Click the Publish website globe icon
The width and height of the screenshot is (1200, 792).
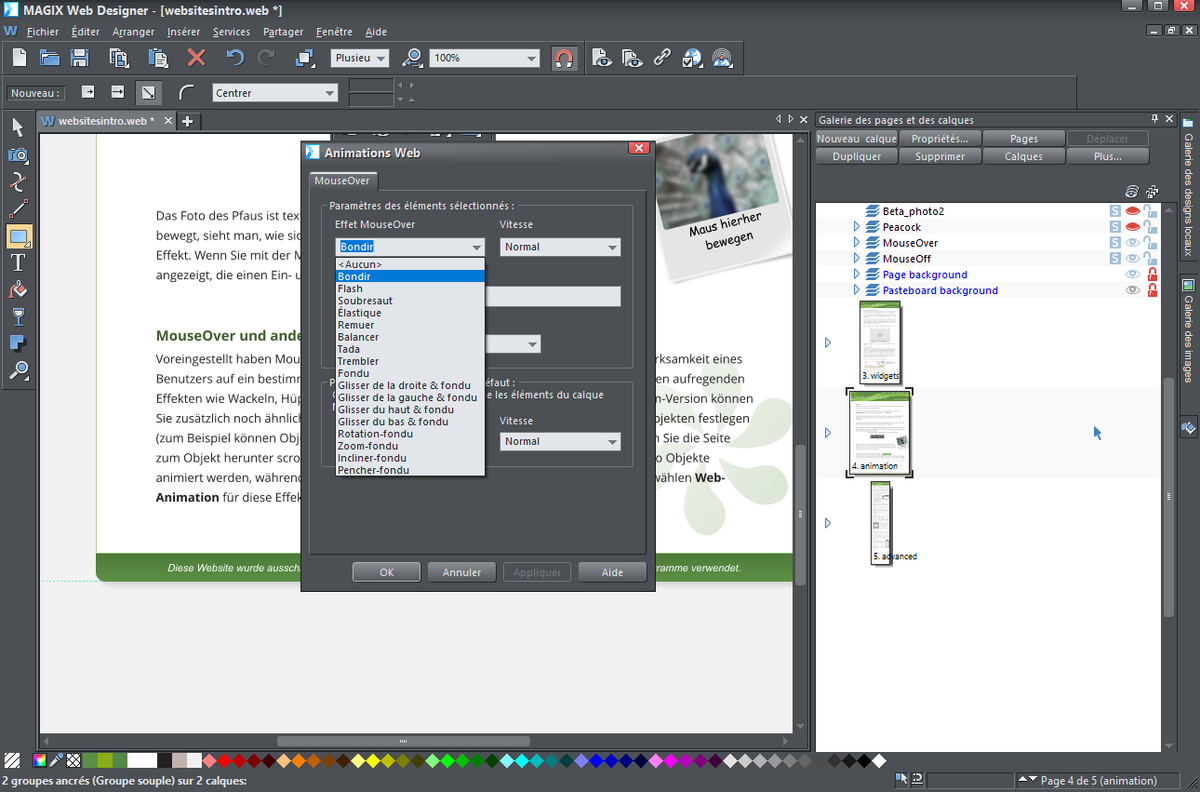tap(722, 58)
